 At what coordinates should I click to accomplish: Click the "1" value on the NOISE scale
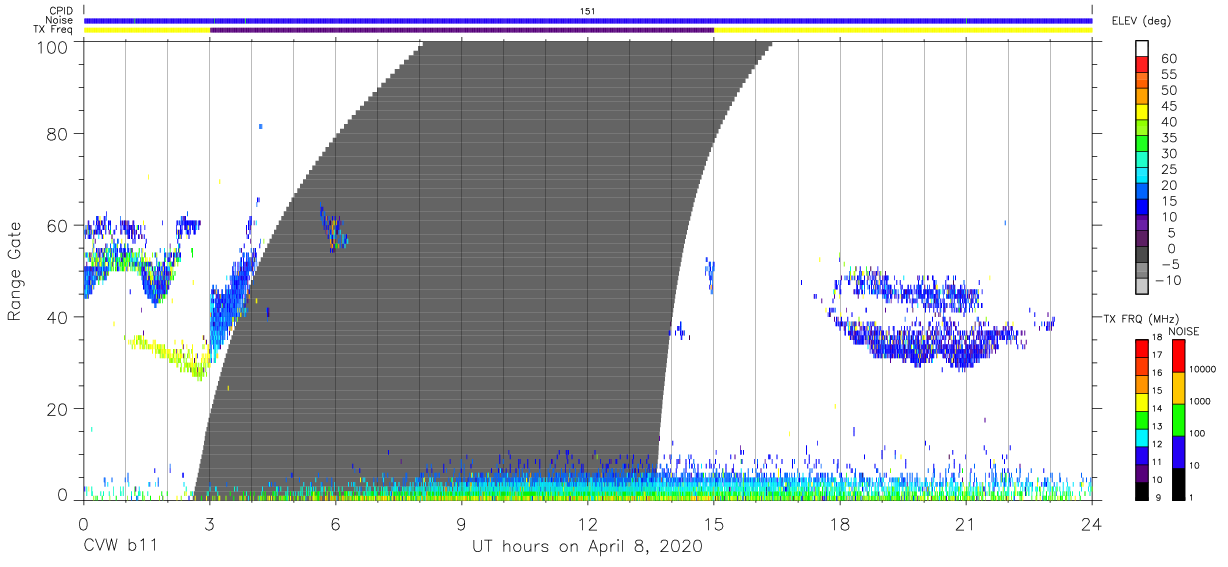tap(1193, 497)
